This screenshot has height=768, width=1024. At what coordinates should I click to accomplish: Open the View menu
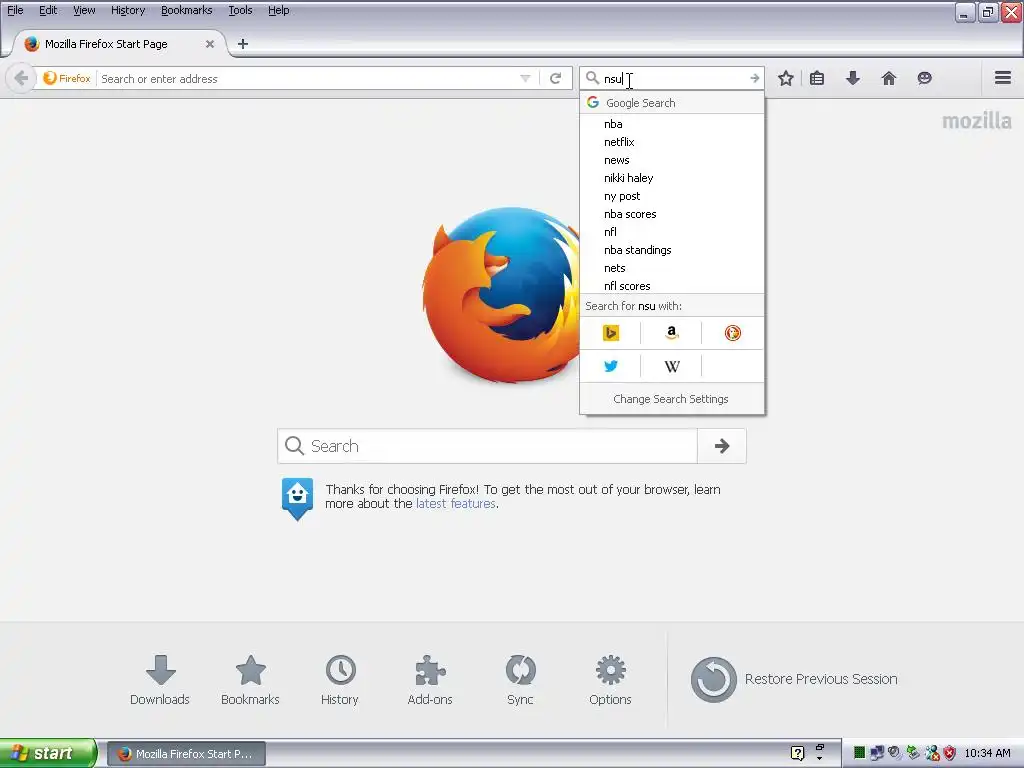point(84,10)
